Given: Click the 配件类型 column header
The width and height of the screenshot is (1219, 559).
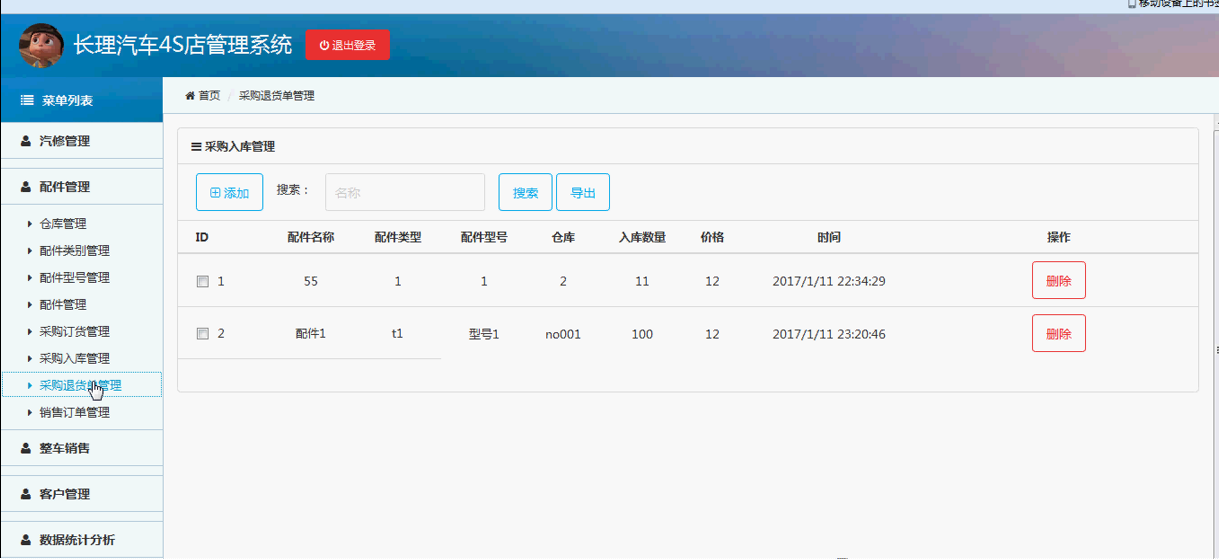Looking at the screenshot, I should coord(398,238).
